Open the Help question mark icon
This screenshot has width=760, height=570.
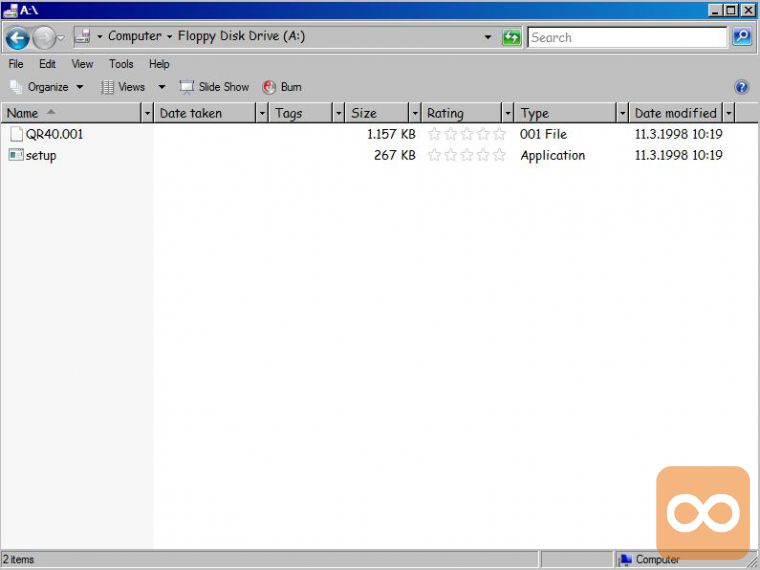tap(741, 87)
